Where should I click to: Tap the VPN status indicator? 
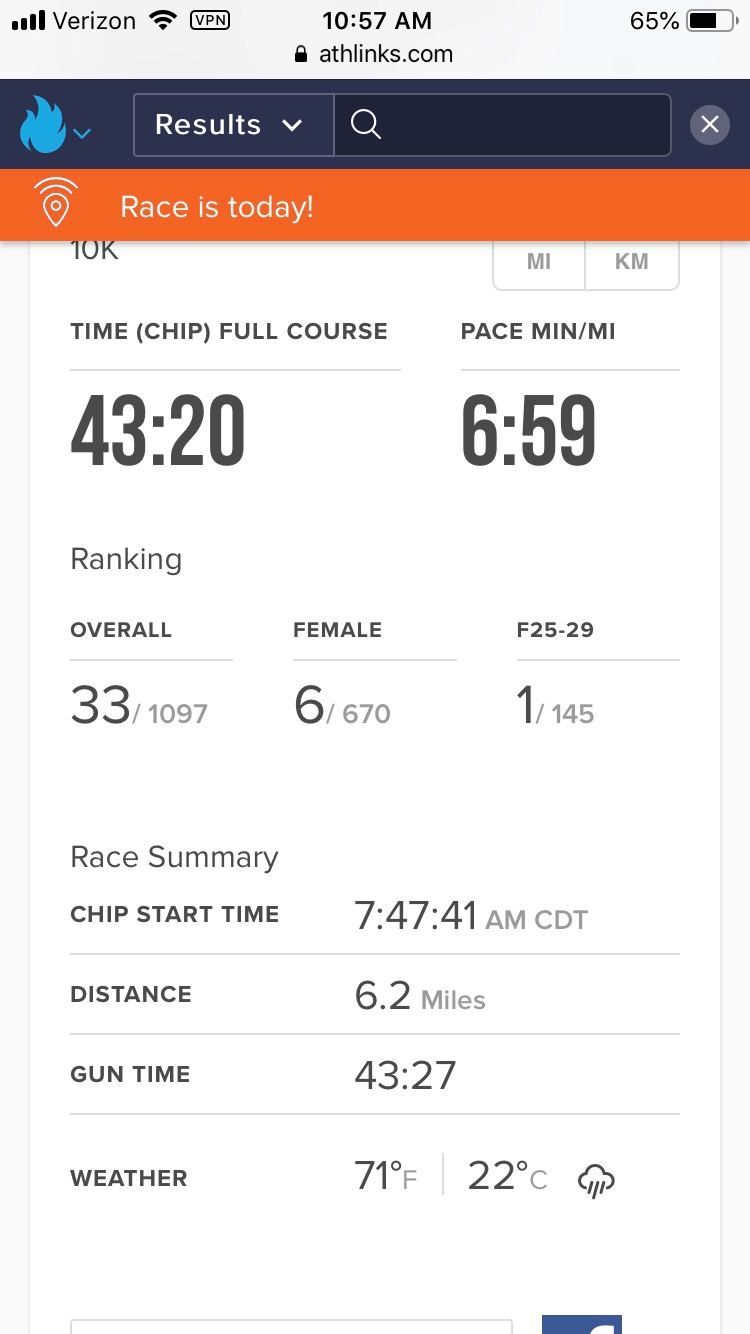pyautogui.click(x=208, y=19)
